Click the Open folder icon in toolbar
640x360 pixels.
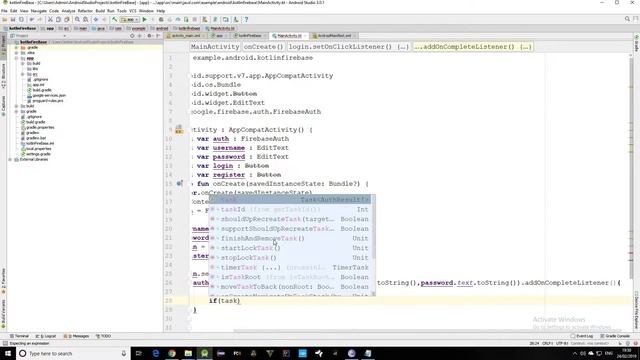click(x=4, y=20)
